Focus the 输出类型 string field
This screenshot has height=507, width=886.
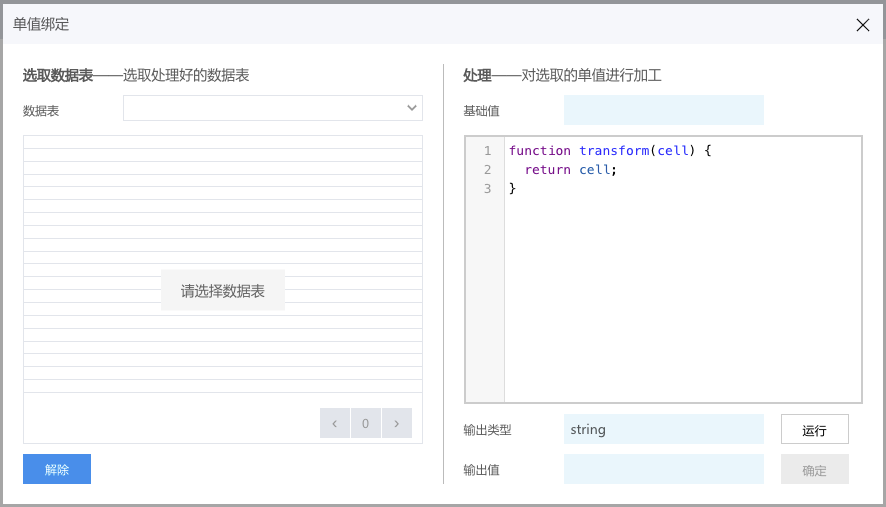pos(663,430)
